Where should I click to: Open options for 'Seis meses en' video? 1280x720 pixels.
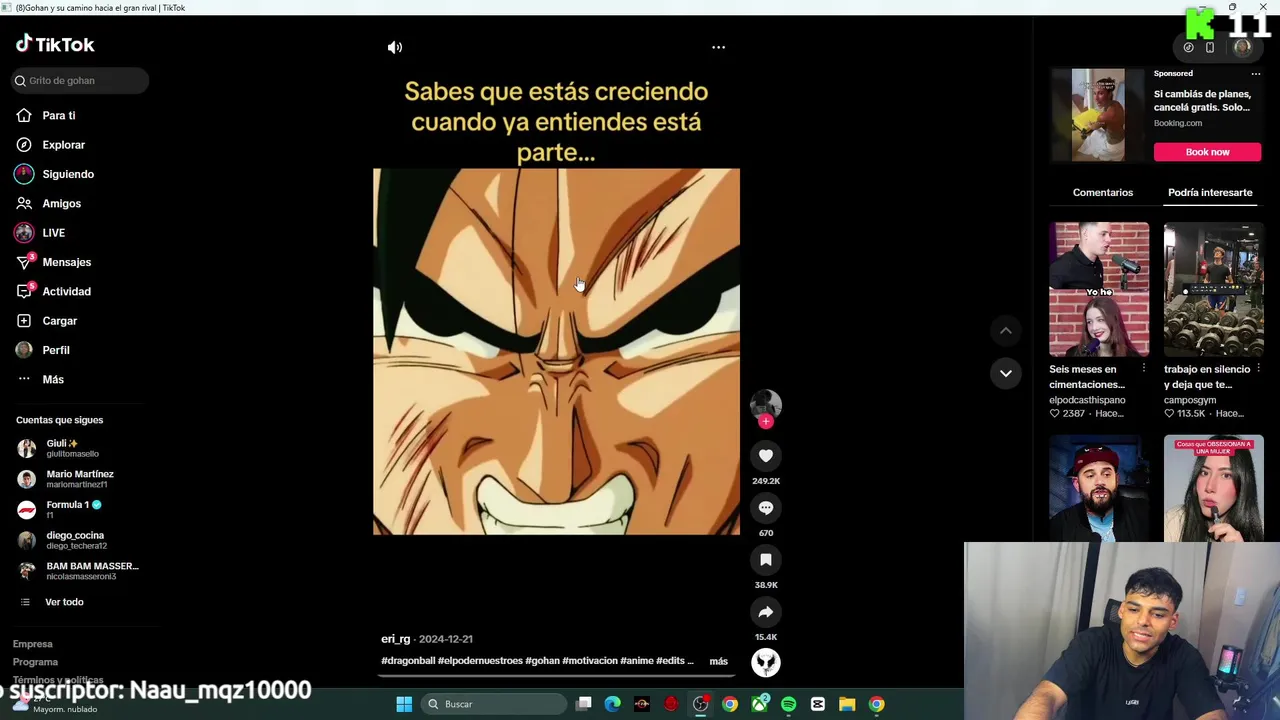[1144, 369]
